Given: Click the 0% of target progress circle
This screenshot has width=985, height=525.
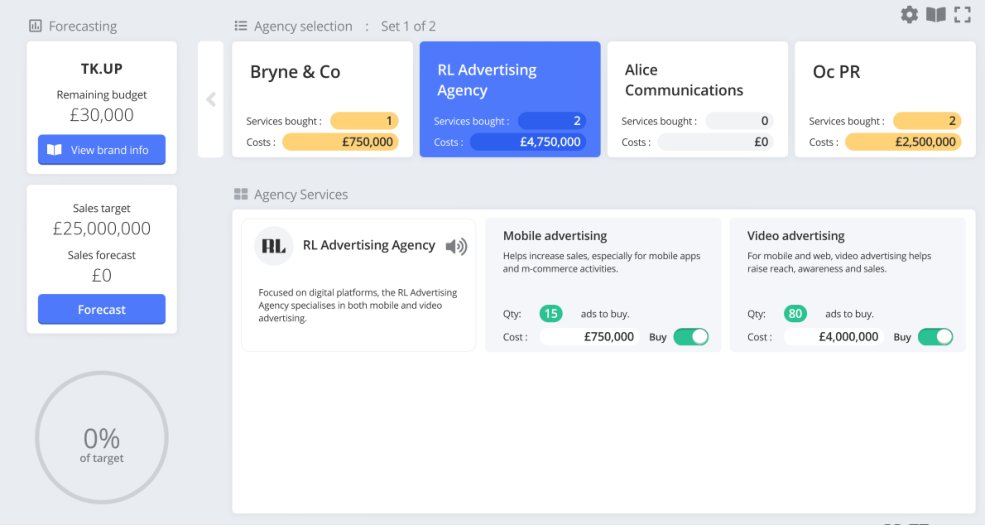Looking at the screenshot, I should point(102,438).
